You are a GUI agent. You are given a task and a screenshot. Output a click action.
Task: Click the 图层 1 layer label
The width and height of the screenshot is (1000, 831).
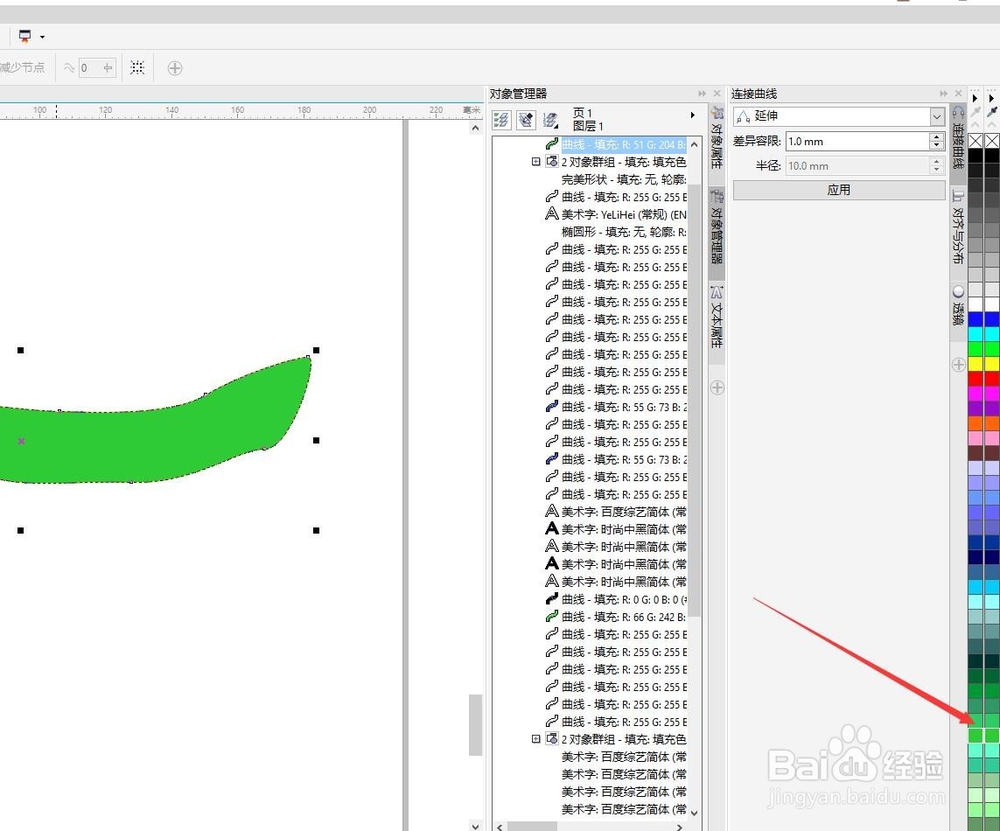coord(587,126)
